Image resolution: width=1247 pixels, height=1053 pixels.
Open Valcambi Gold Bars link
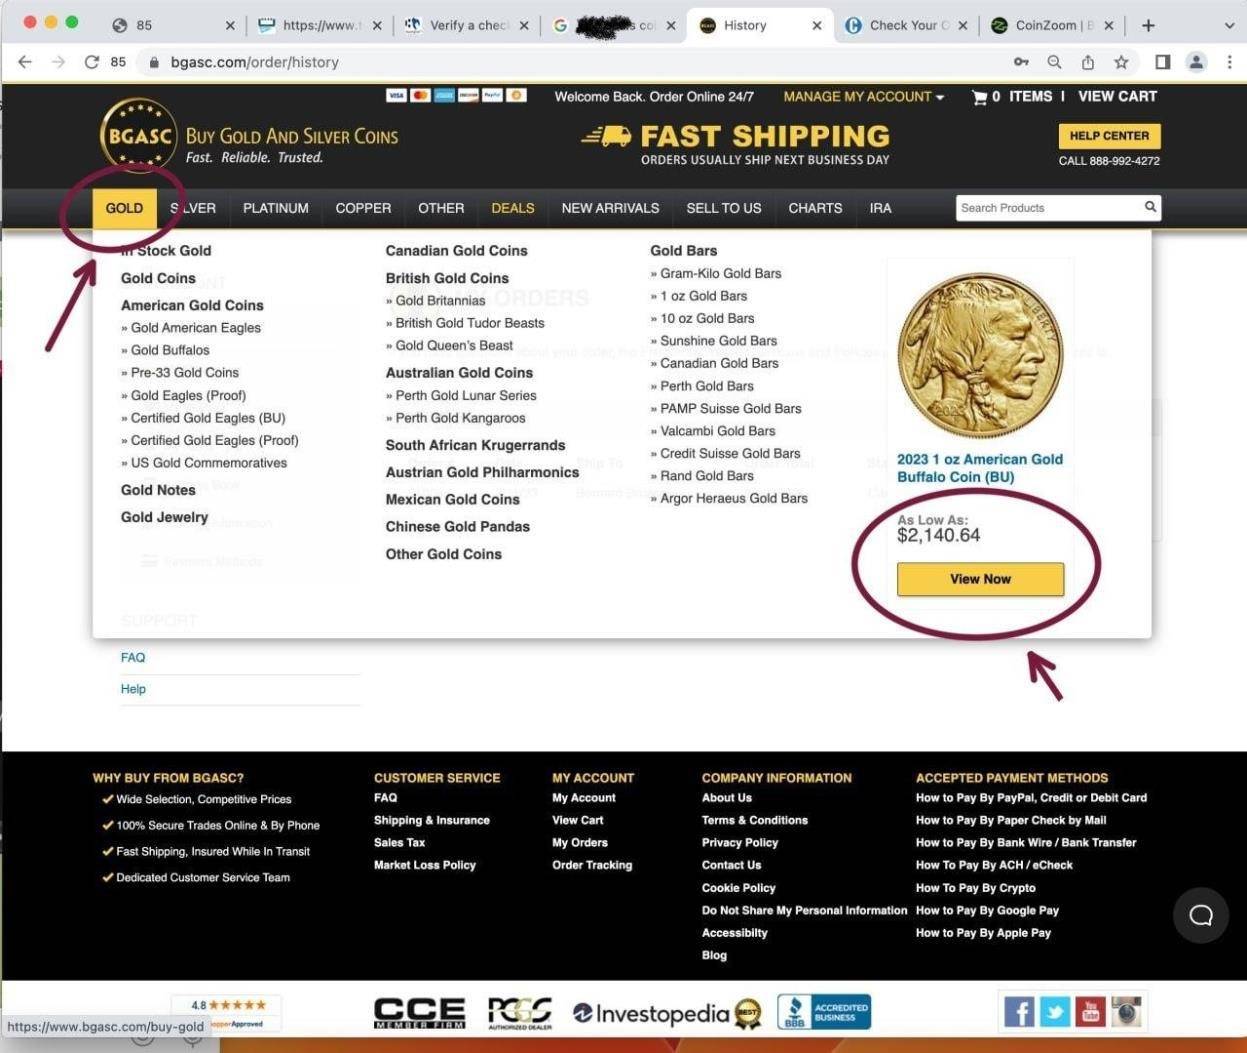coord(717,431)
